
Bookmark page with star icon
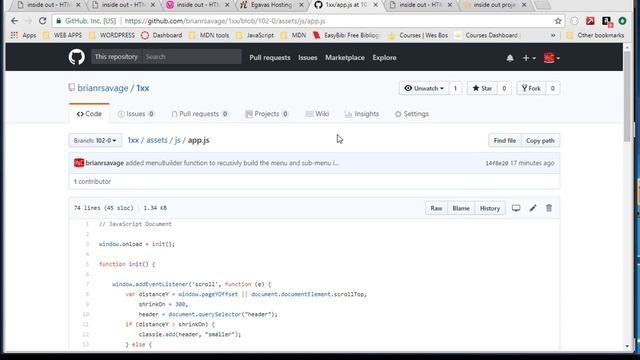(x=558, y=21)
